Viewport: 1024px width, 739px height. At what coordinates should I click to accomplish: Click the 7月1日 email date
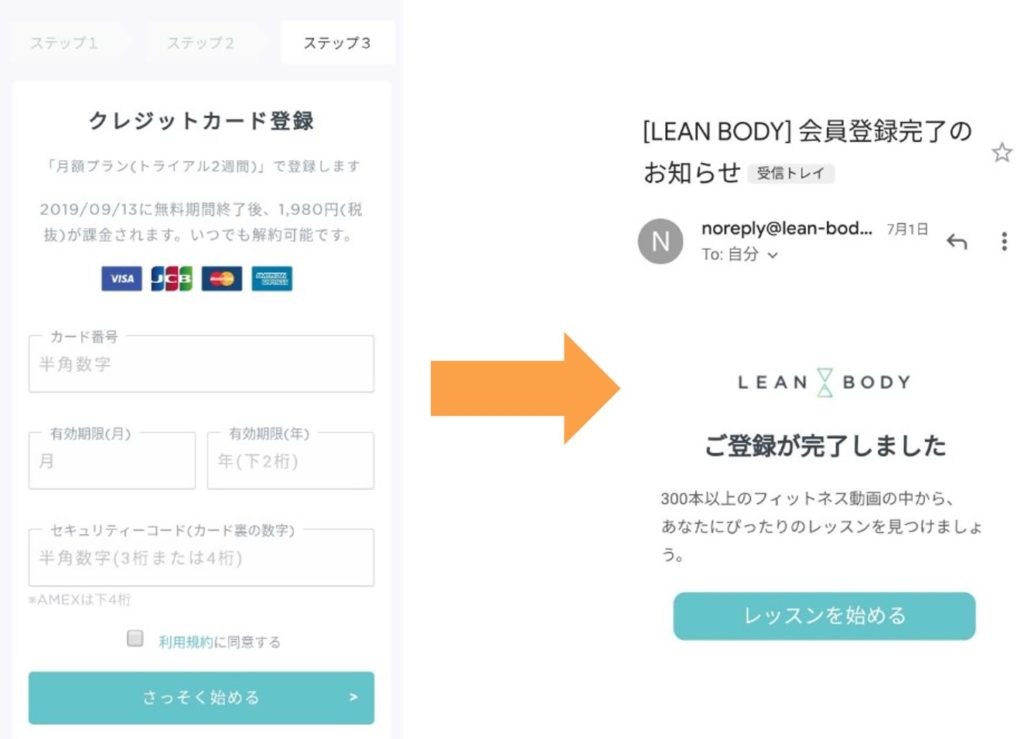coord(907,229)
